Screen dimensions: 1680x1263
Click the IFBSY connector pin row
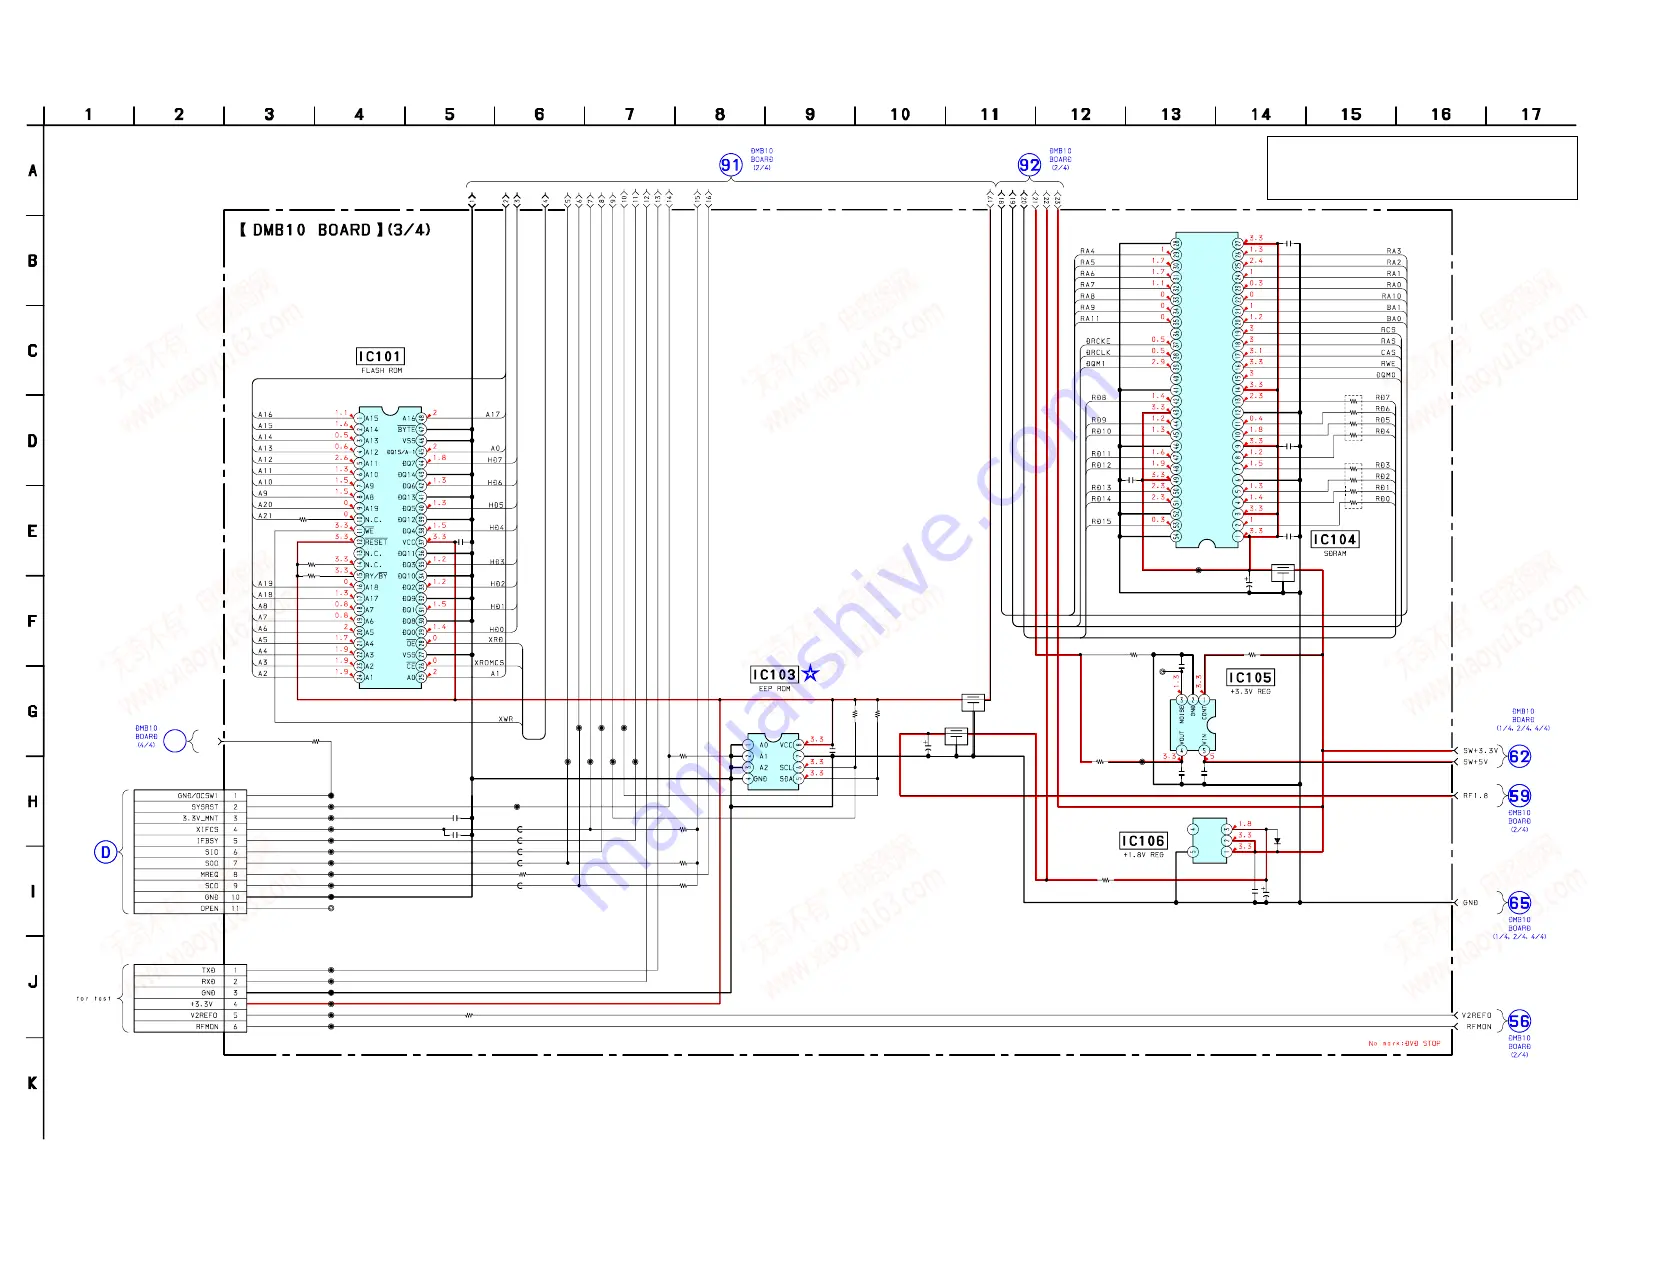(x=190, y=841)
